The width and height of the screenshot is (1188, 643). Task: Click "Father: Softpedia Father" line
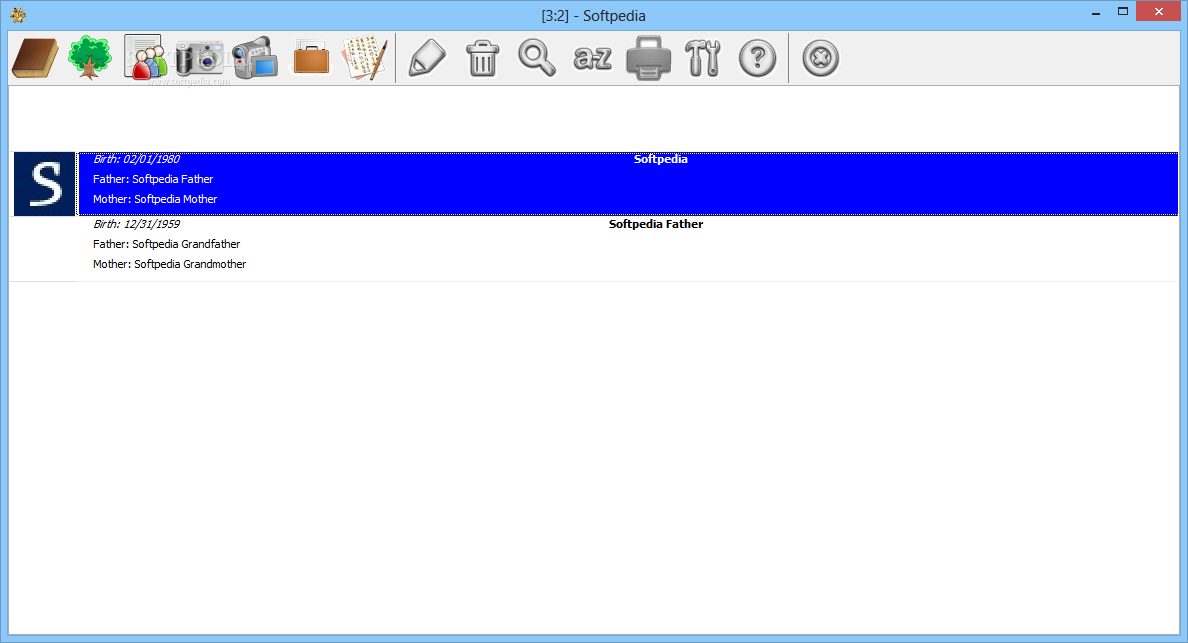coord(153,179)
